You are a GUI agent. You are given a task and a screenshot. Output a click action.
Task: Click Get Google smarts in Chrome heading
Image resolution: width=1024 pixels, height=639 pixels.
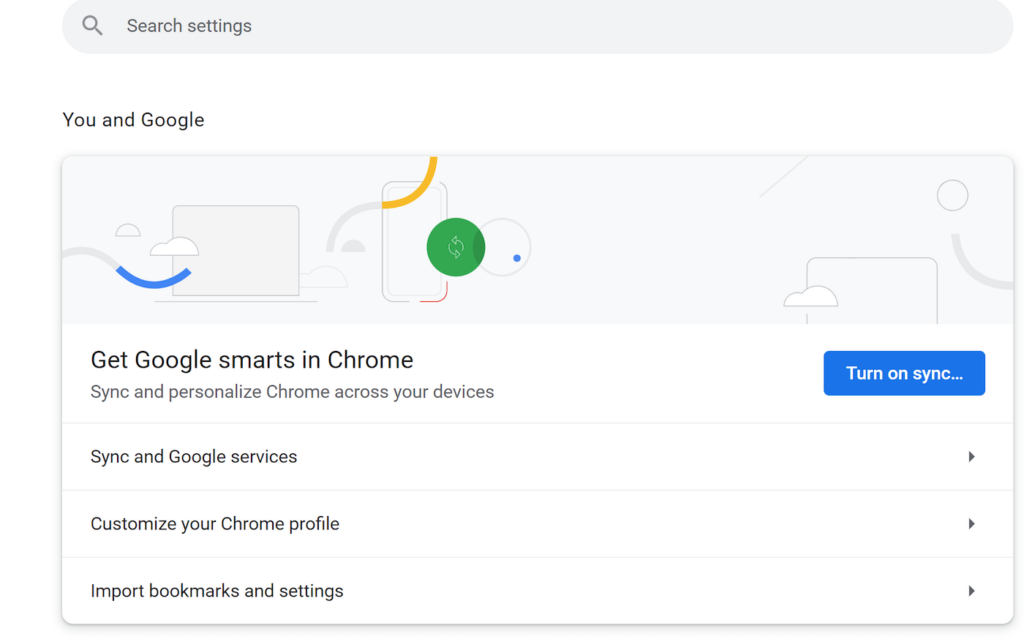[x=252, y=359]
